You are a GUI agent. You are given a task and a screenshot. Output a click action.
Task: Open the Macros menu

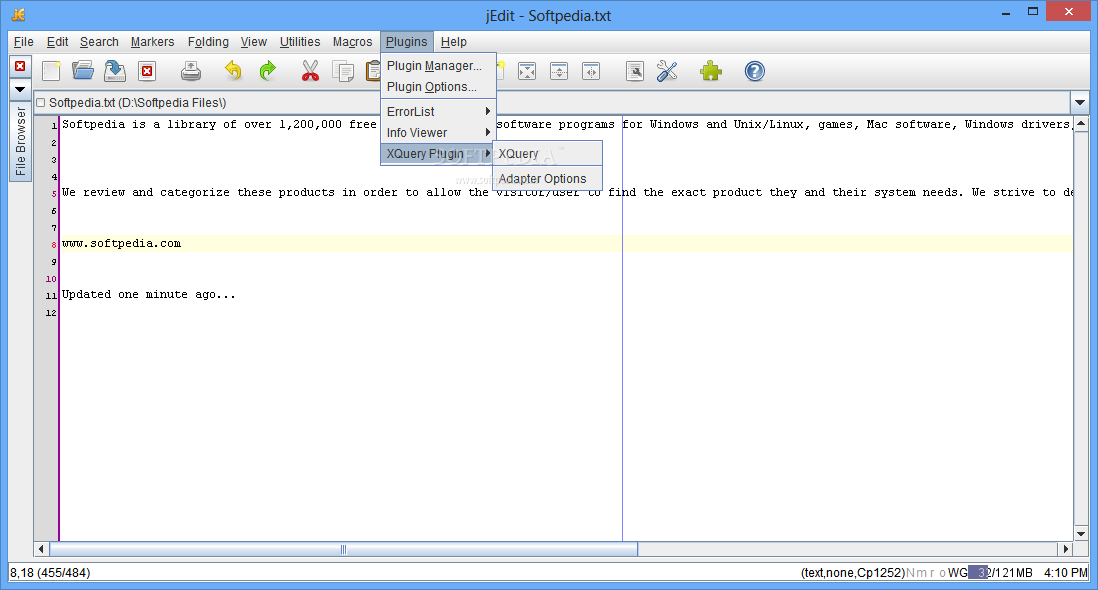pyautogui.click(x=352, y=42)
